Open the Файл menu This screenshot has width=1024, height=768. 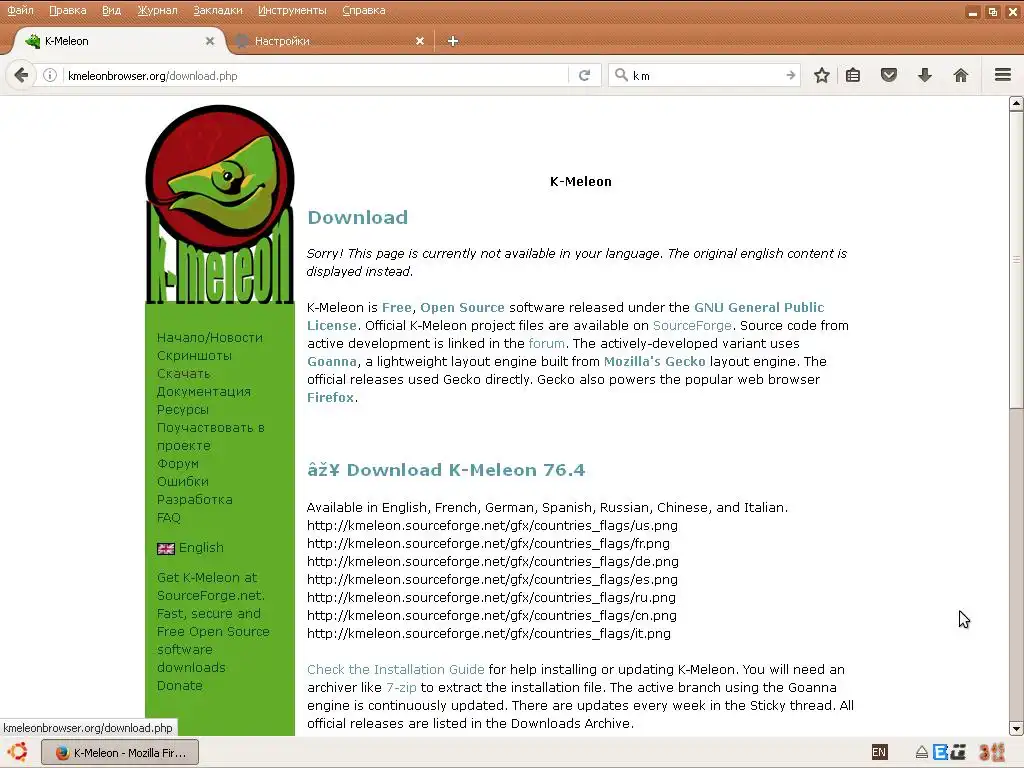point(20,10)
